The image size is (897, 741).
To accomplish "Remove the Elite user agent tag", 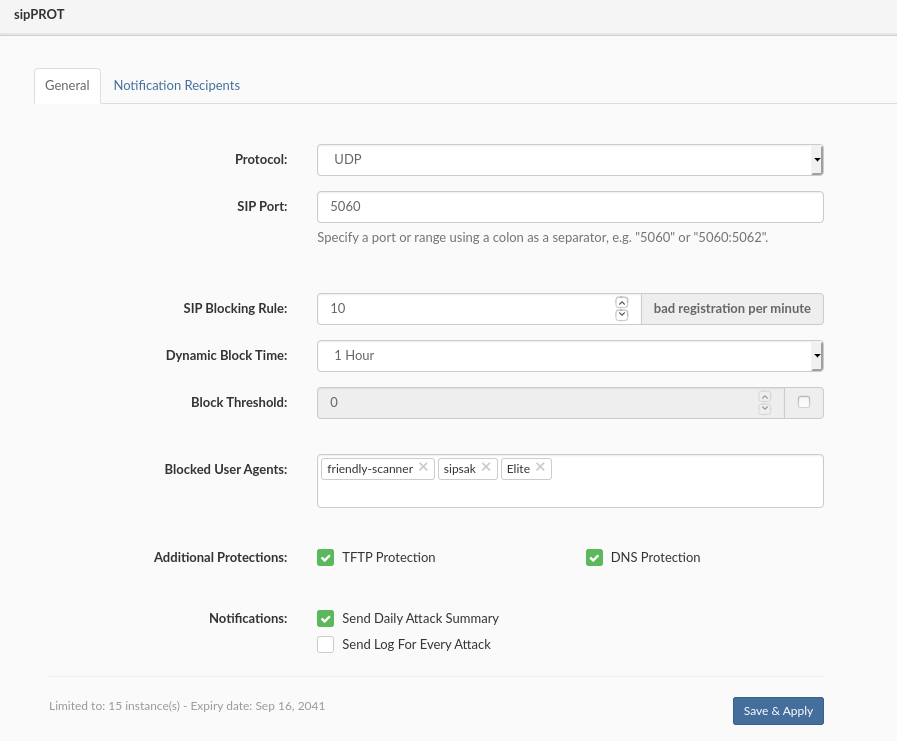I will coord(540,467).
